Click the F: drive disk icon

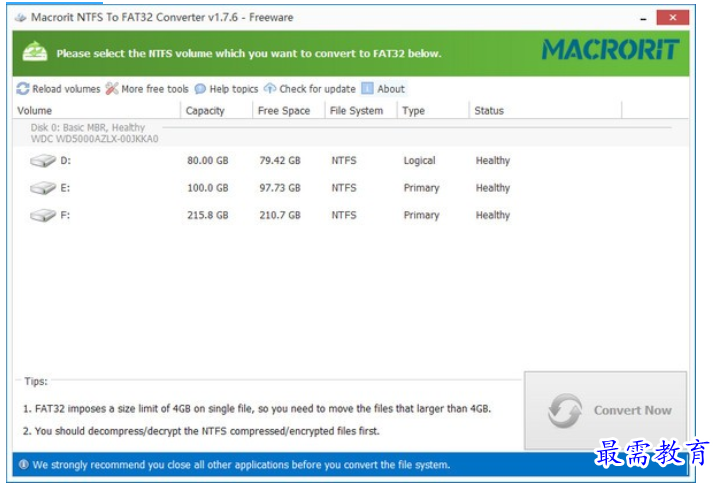43,215
